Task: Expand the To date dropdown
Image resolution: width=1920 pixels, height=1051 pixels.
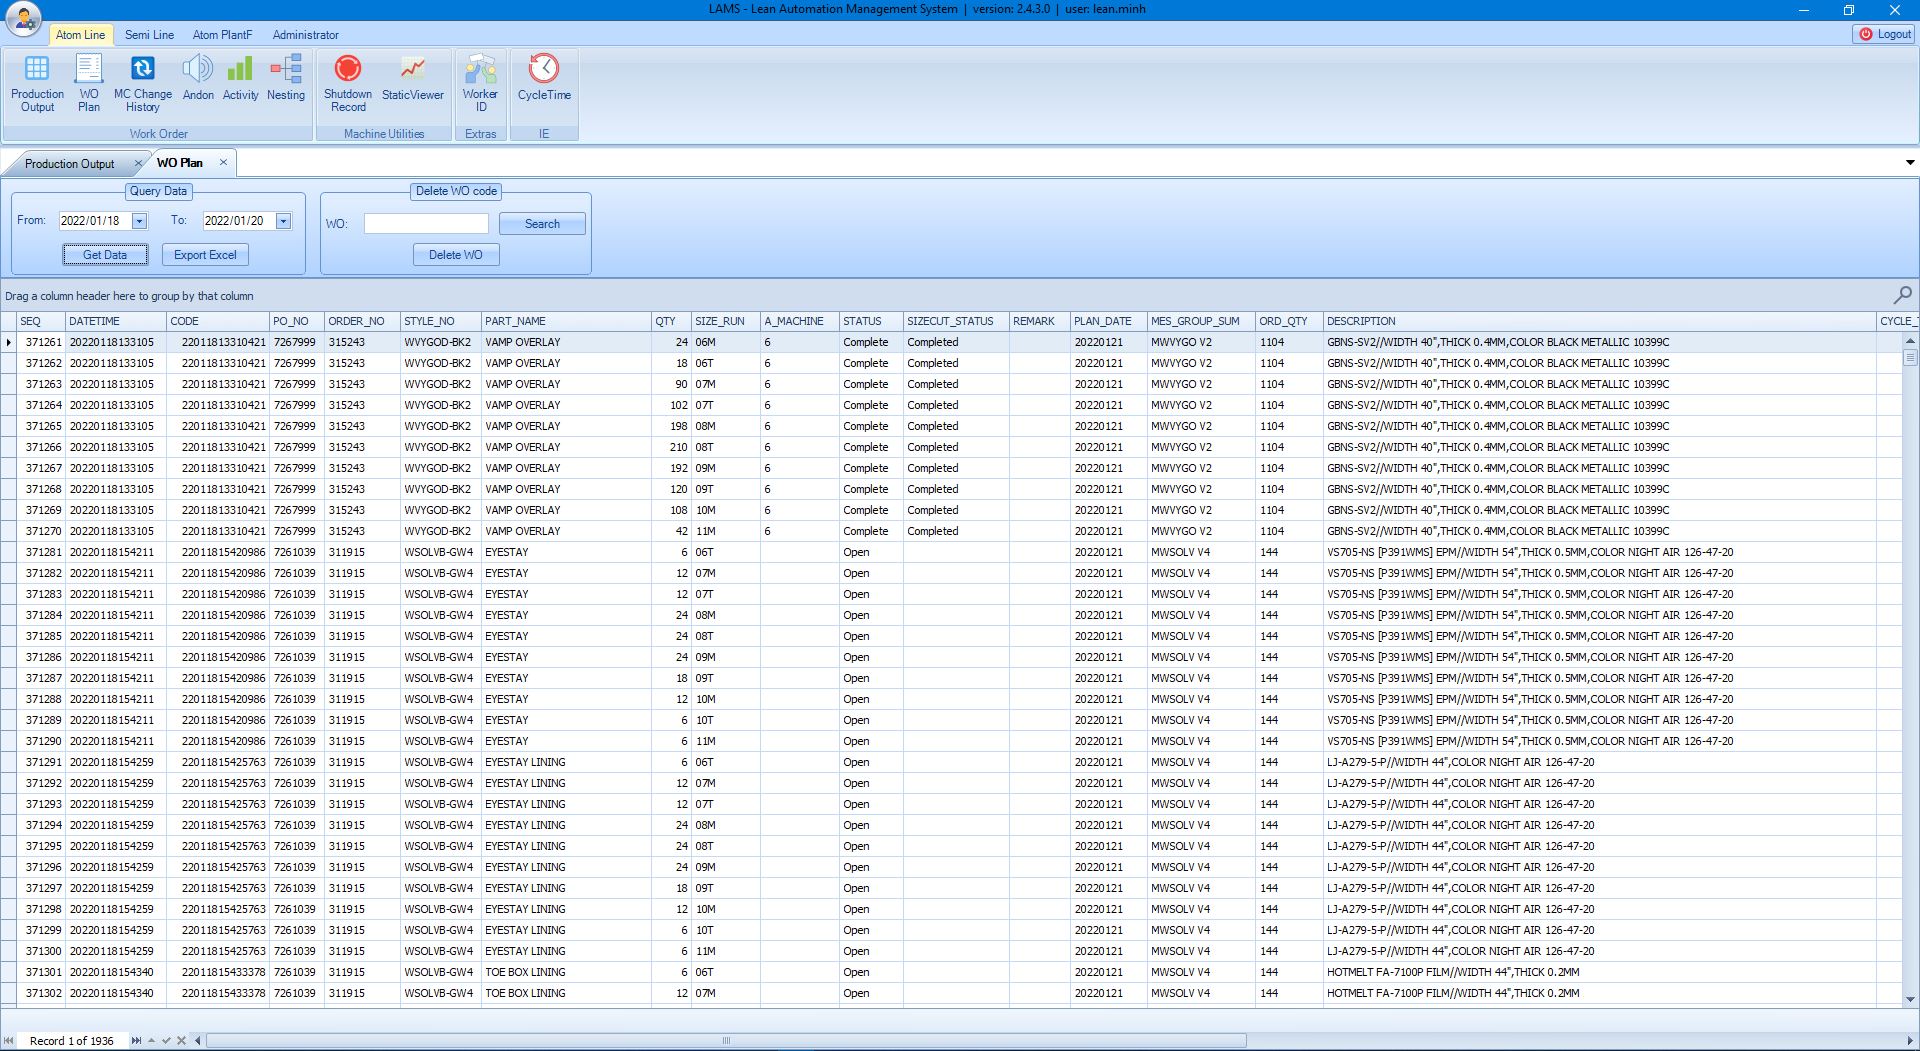Action: pyautogui.click(x=284, y=221)
